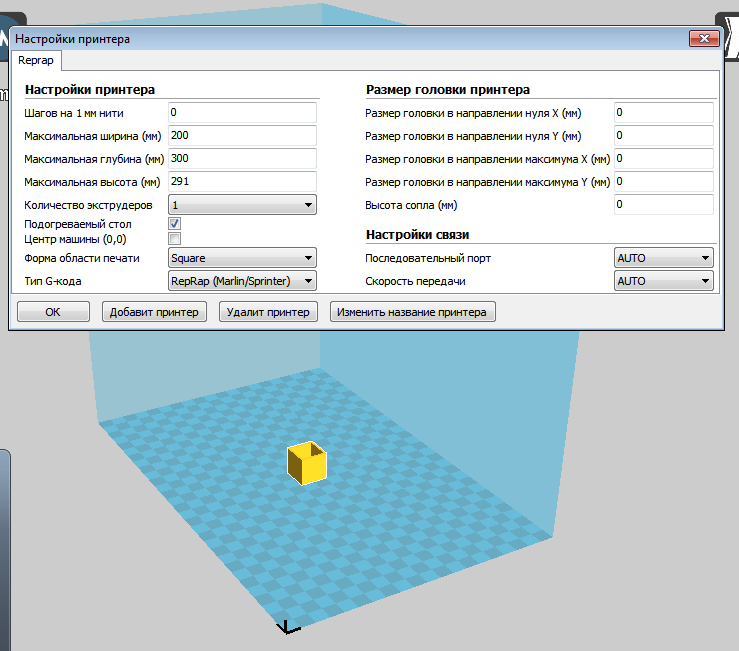Open the Количество экструдеров dropdown
This screenshot has width=739, height=651.
tap(242, 205)
